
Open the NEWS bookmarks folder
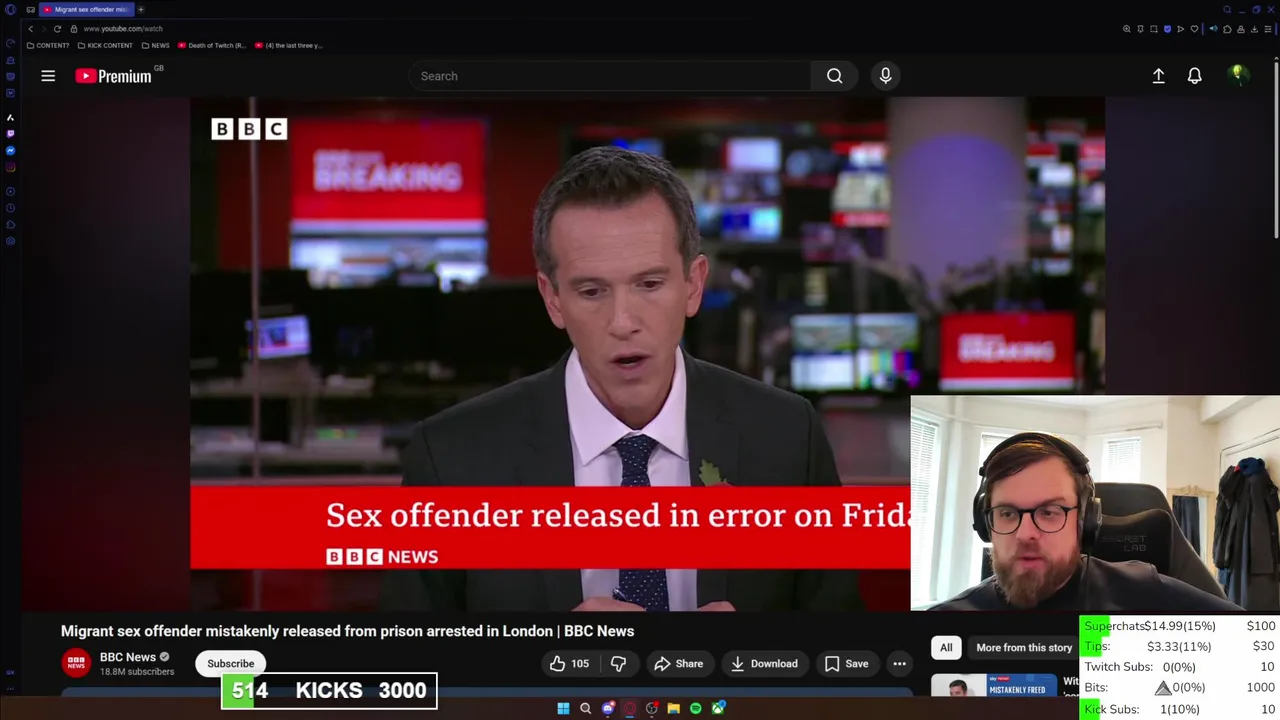click(x=155, y=45)
